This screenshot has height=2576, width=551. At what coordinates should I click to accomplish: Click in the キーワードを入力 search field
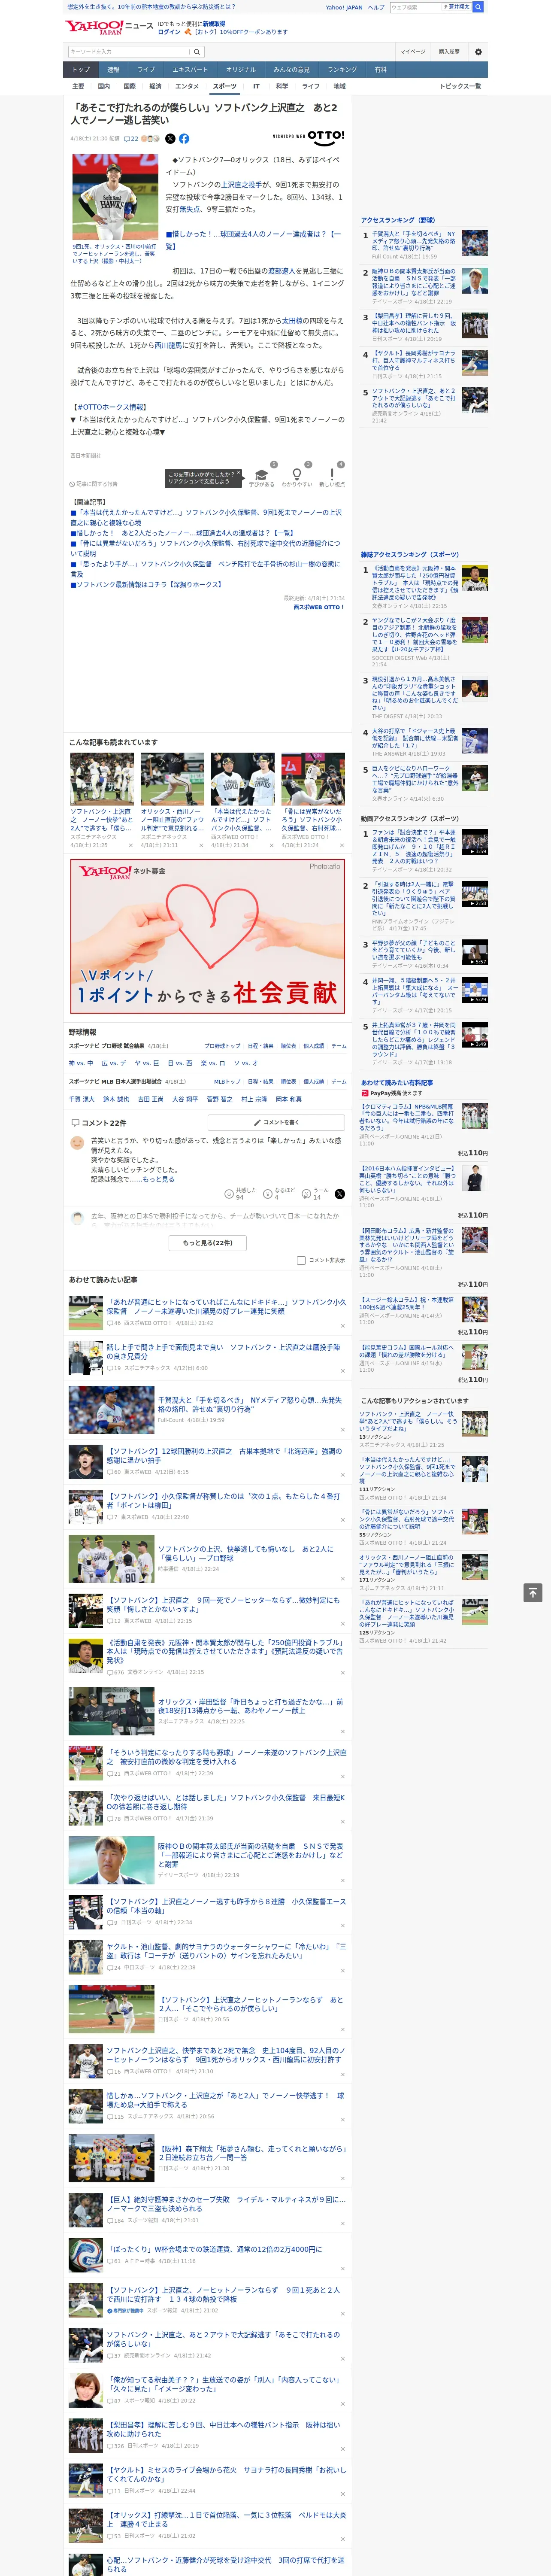[129, 52]
